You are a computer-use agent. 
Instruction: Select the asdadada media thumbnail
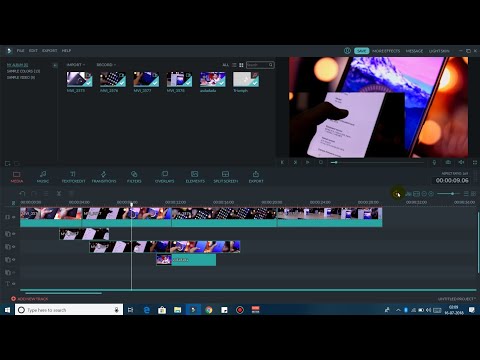coord(213,79)
